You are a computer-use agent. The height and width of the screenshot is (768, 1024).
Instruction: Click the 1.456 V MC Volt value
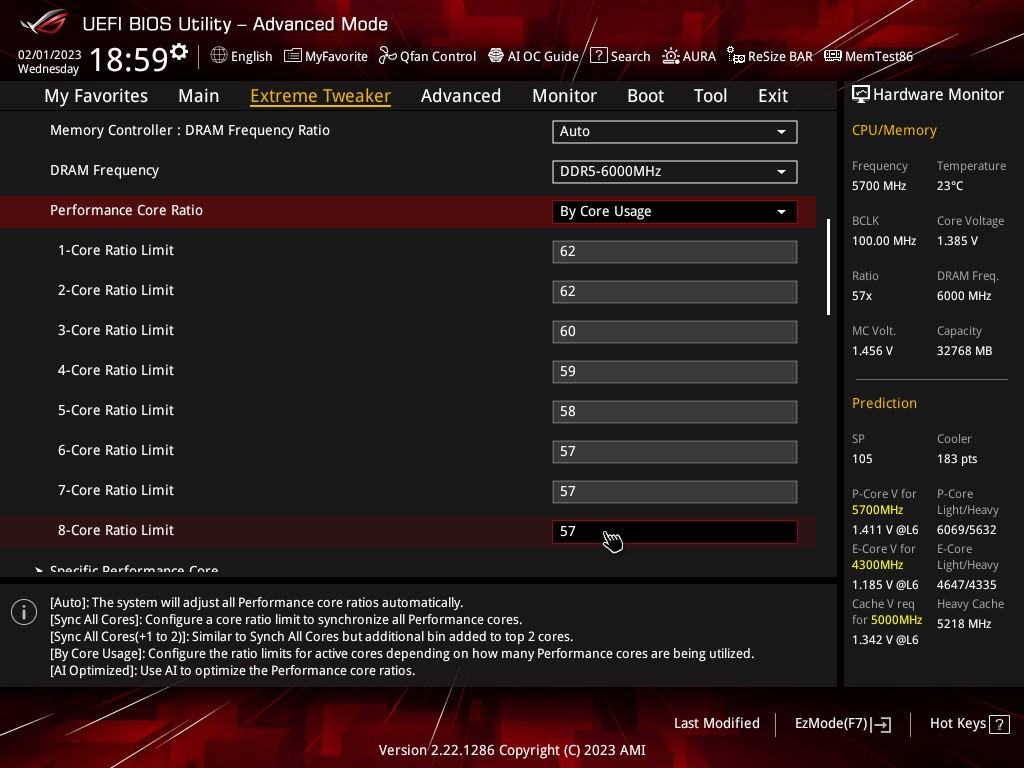872,351
